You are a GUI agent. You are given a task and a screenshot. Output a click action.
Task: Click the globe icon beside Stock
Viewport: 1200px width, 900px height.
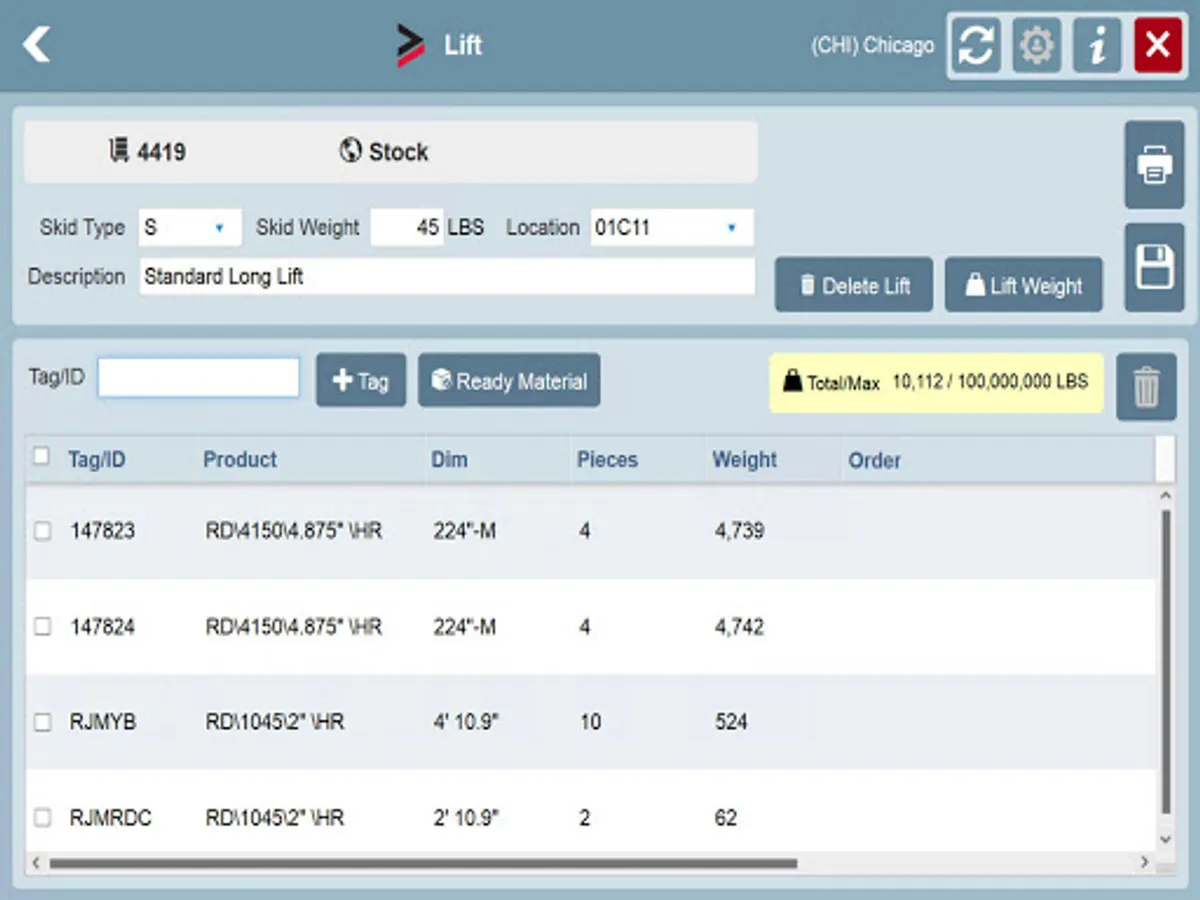click(350, 152)
